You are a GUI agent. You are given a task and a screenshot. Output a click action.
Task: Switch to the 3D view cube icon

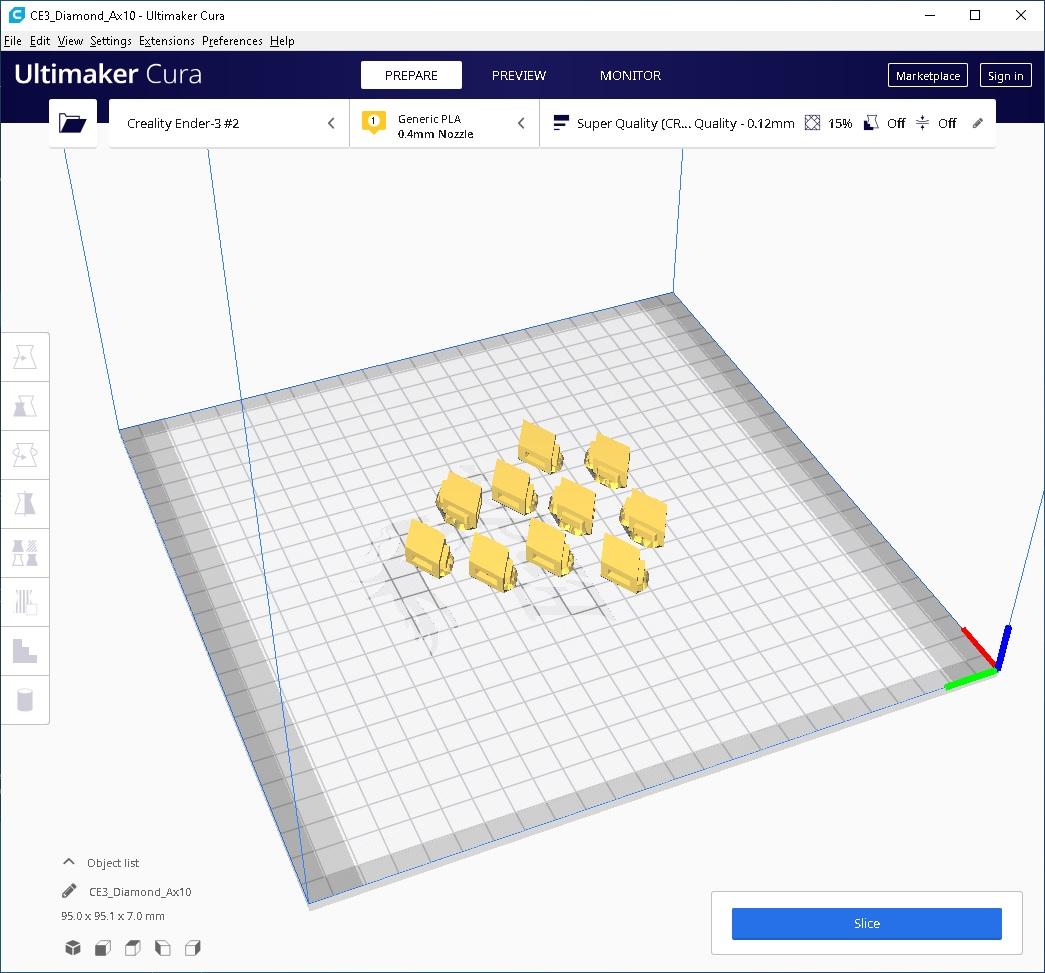72,947
